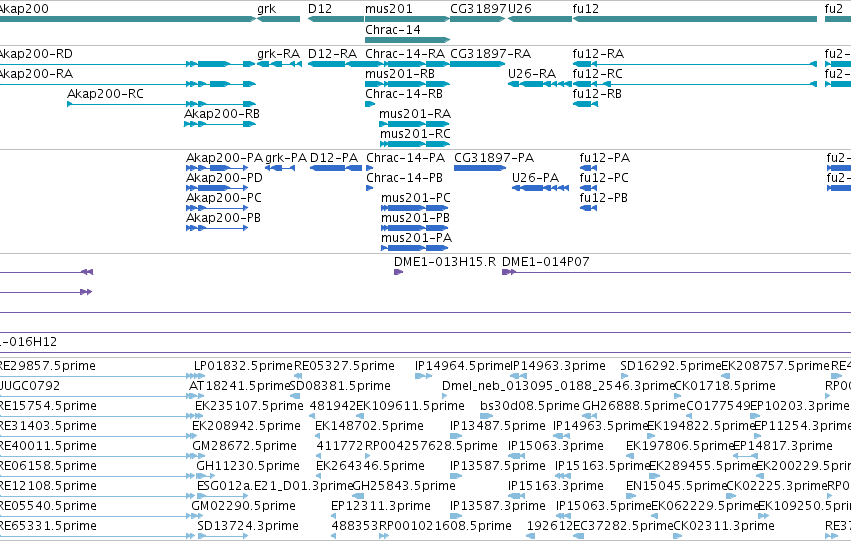Click the mus201 gene label
Viewport: 851px width, 541px height.
(x=389, y=9)
